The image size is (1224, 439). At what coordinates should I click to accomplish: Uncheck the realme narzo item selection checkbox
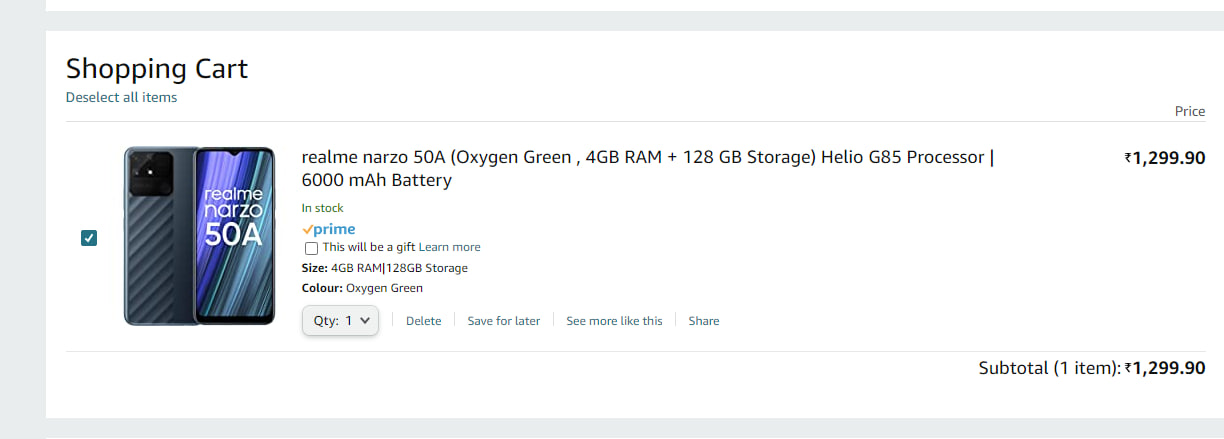(89, 238)
